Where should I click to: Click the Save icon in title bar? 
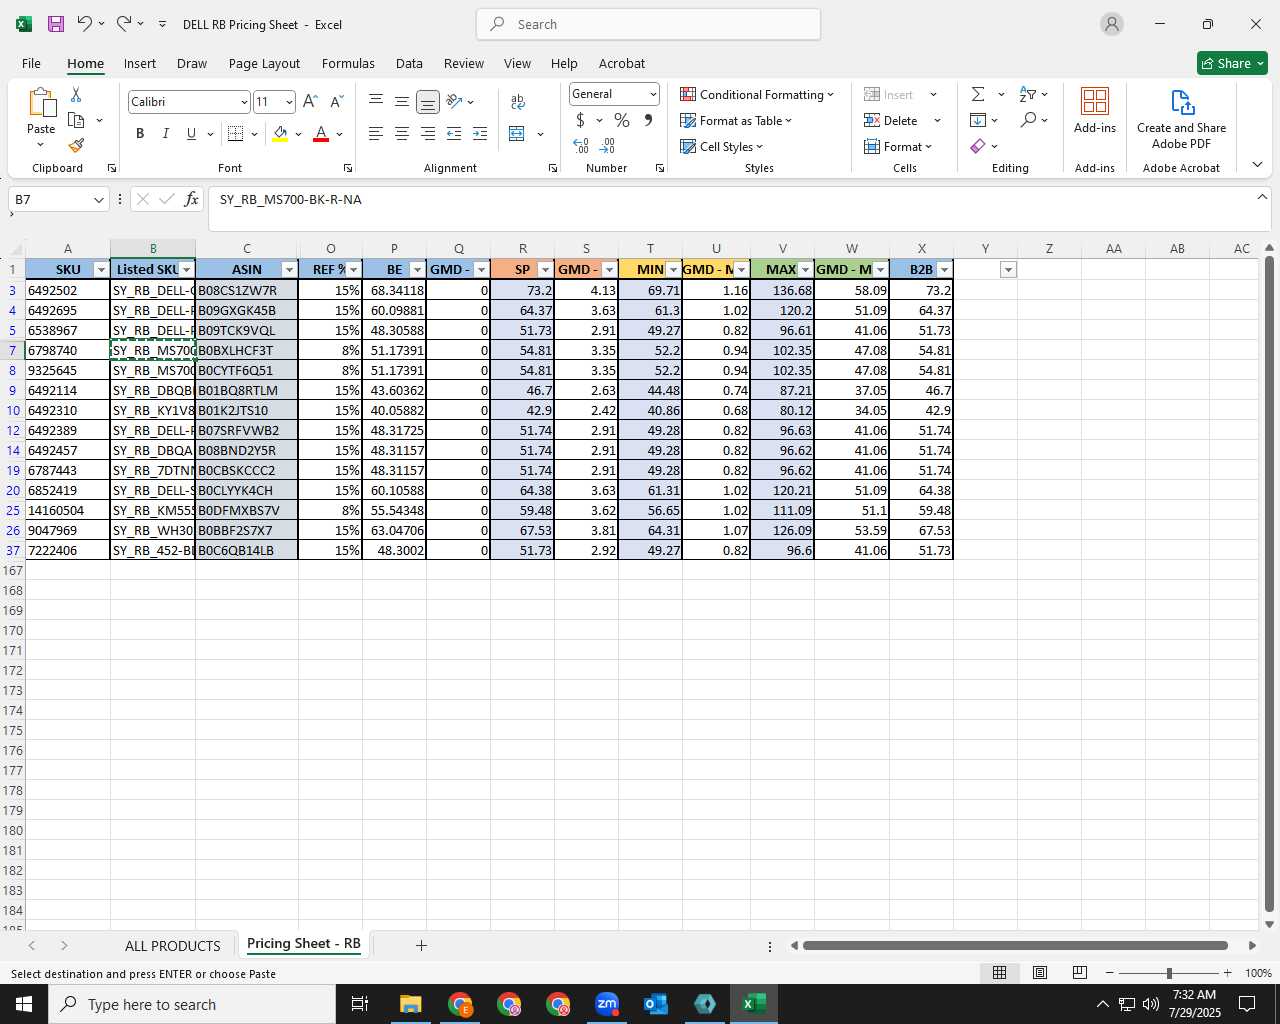pos(56,24)
